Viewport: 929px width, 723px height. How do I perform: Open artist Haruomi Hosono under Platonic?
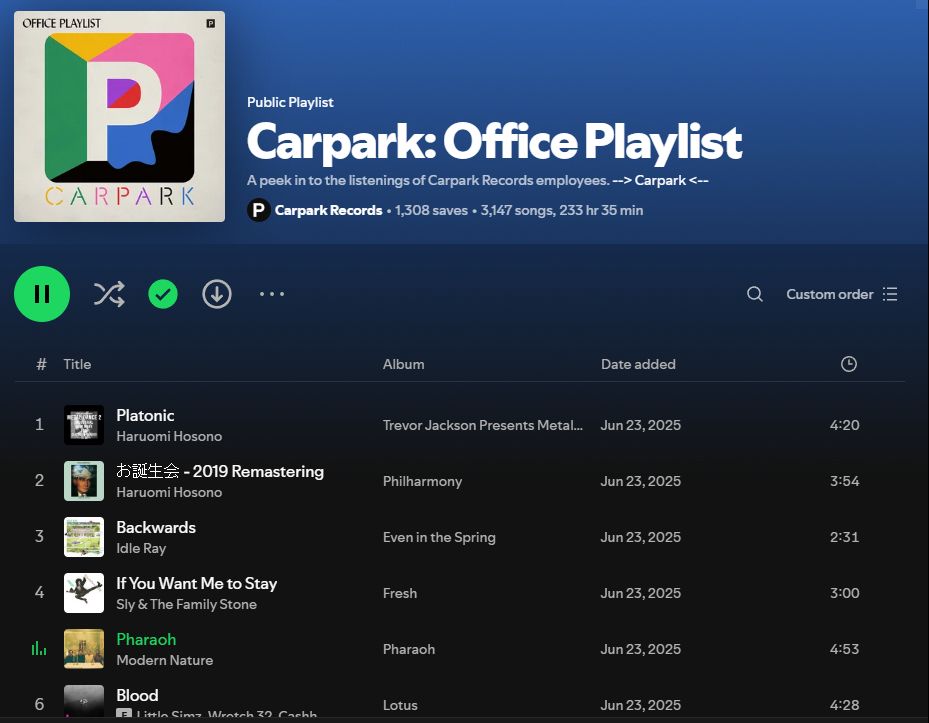[169, 436]
